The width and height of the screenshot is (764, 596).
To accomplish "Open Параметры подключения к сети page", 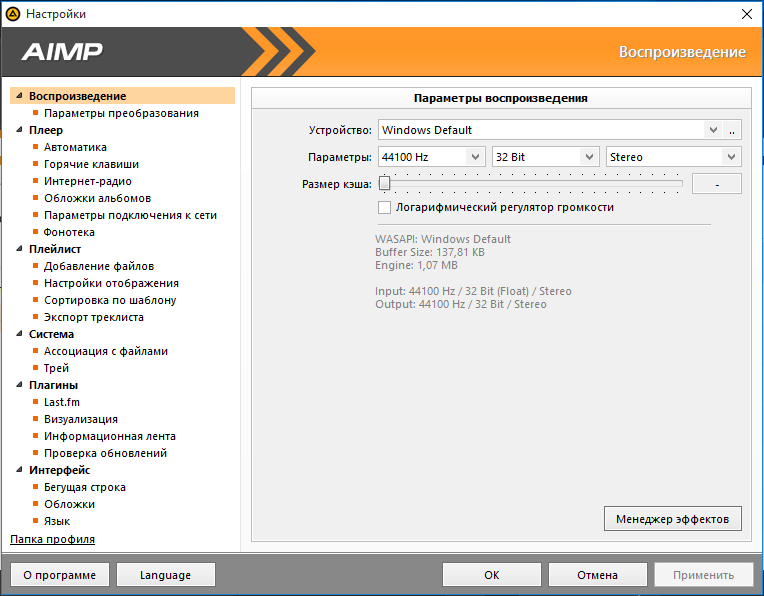I will coord(130,215).
